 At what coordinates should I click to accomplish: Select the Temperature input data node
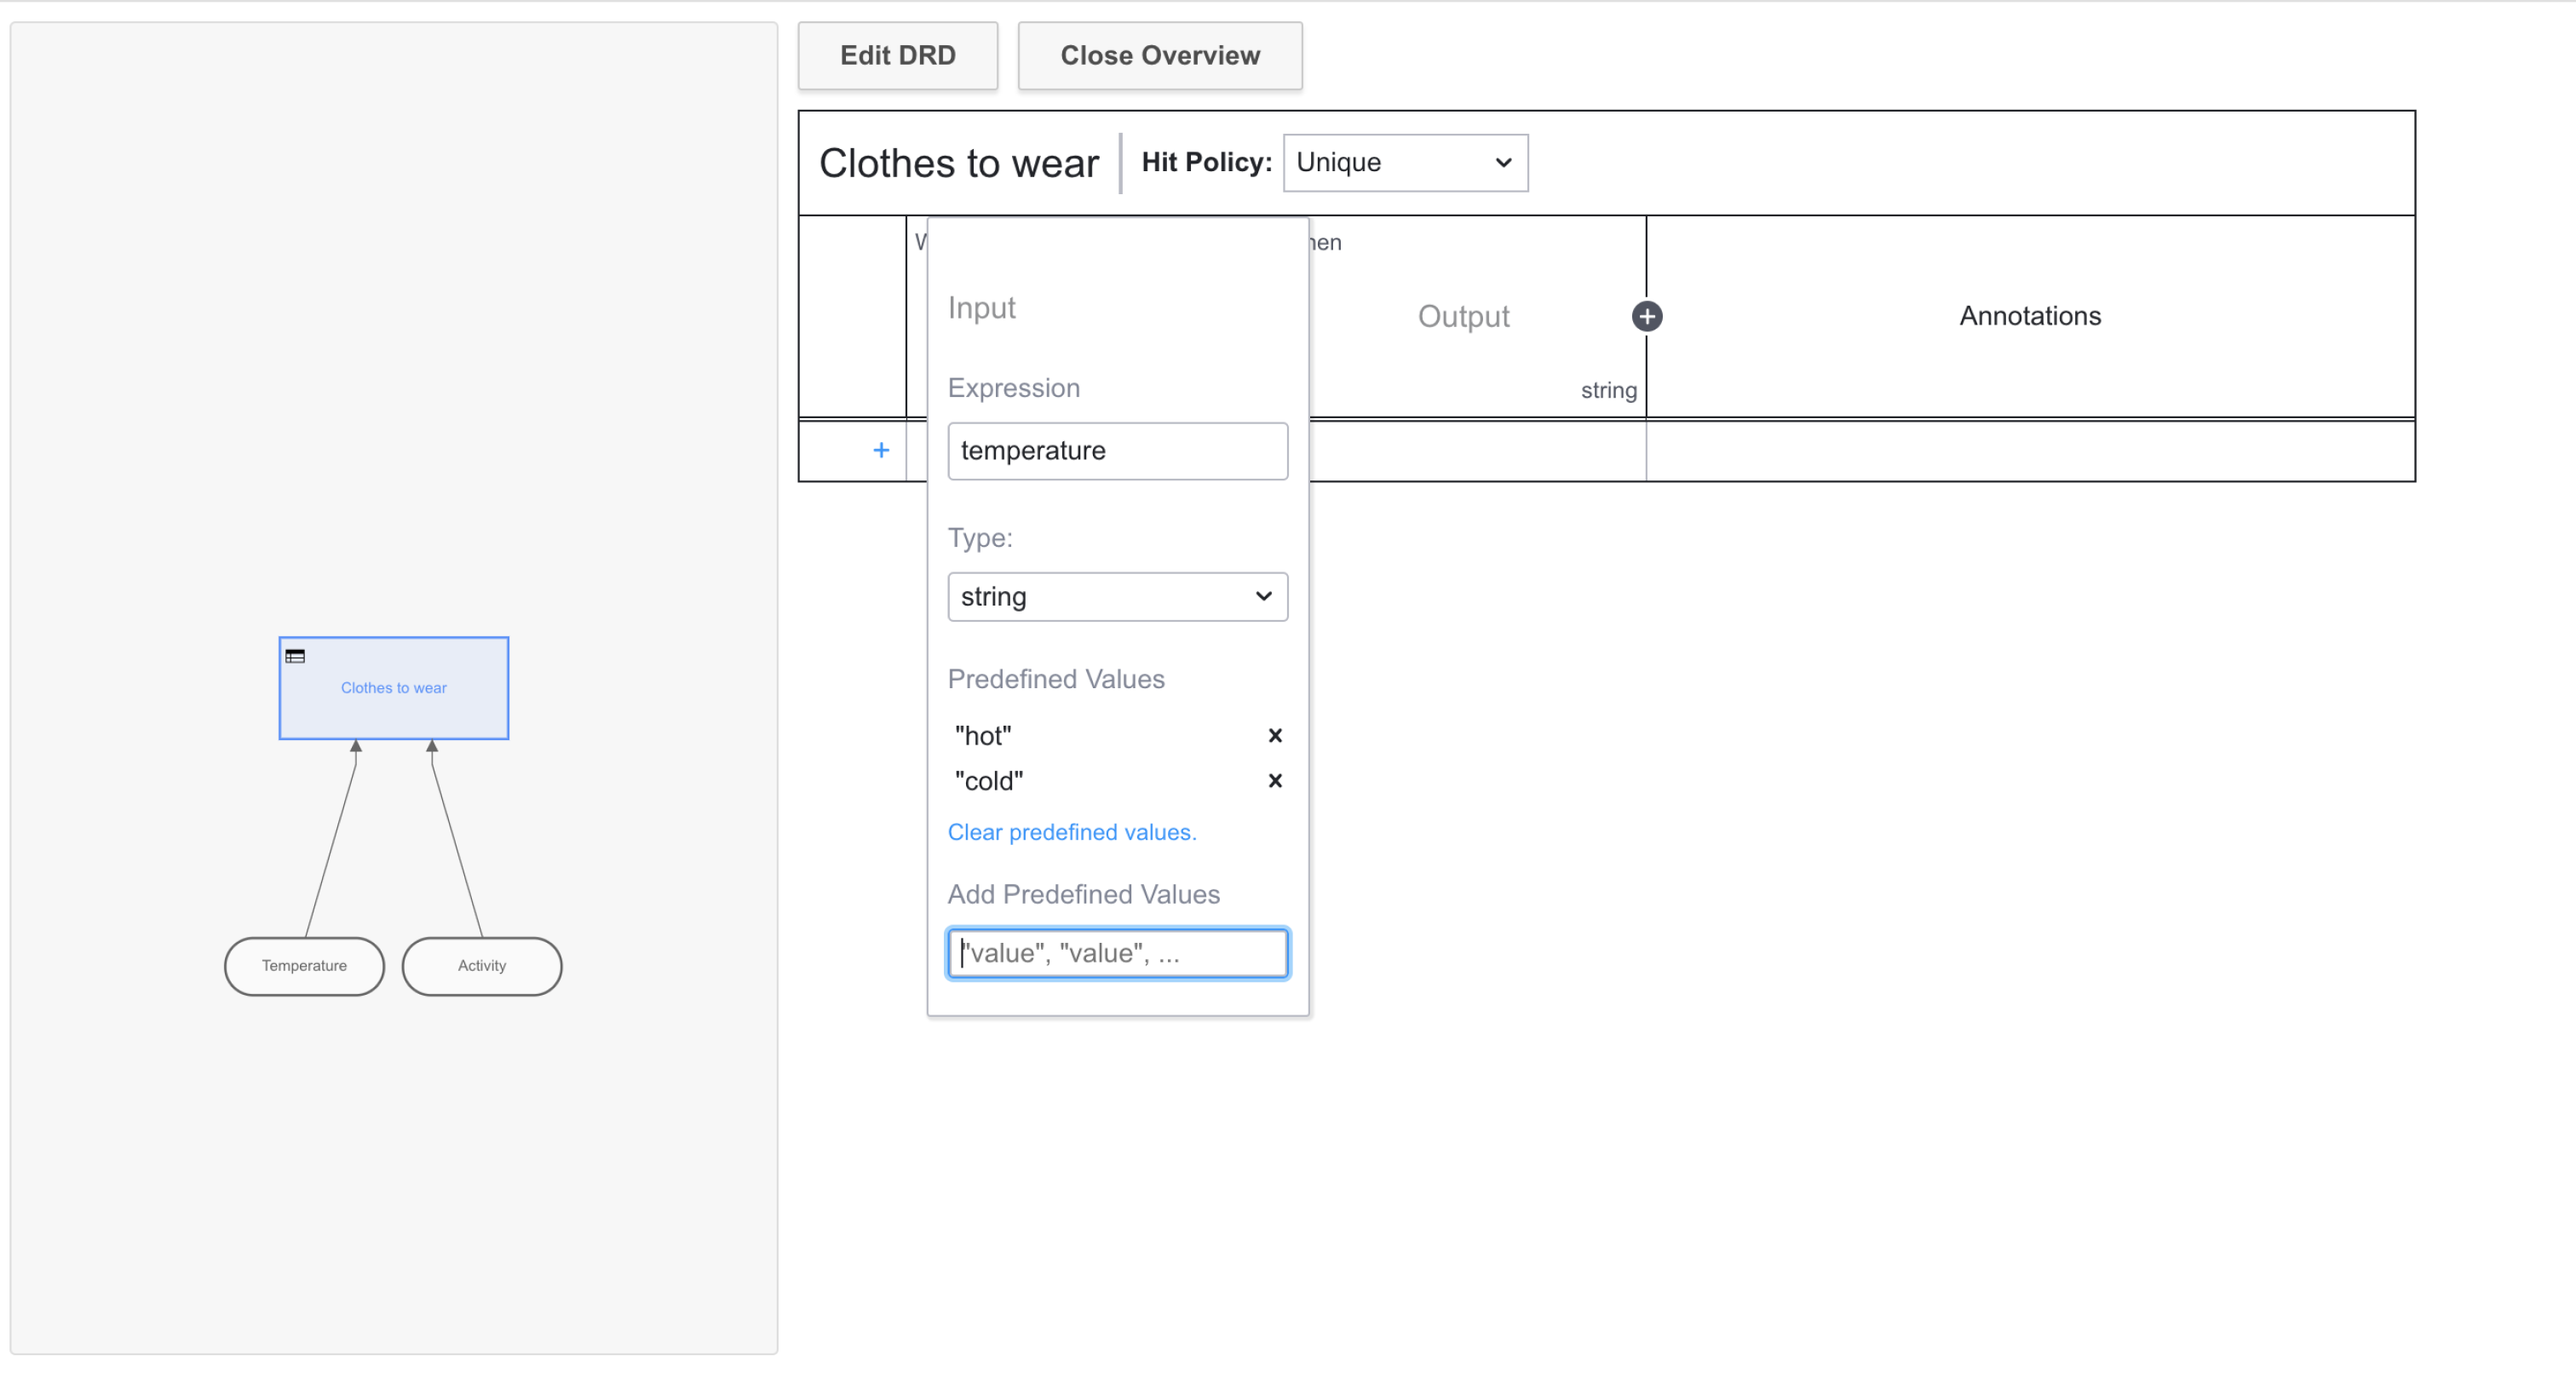point(304,965)
